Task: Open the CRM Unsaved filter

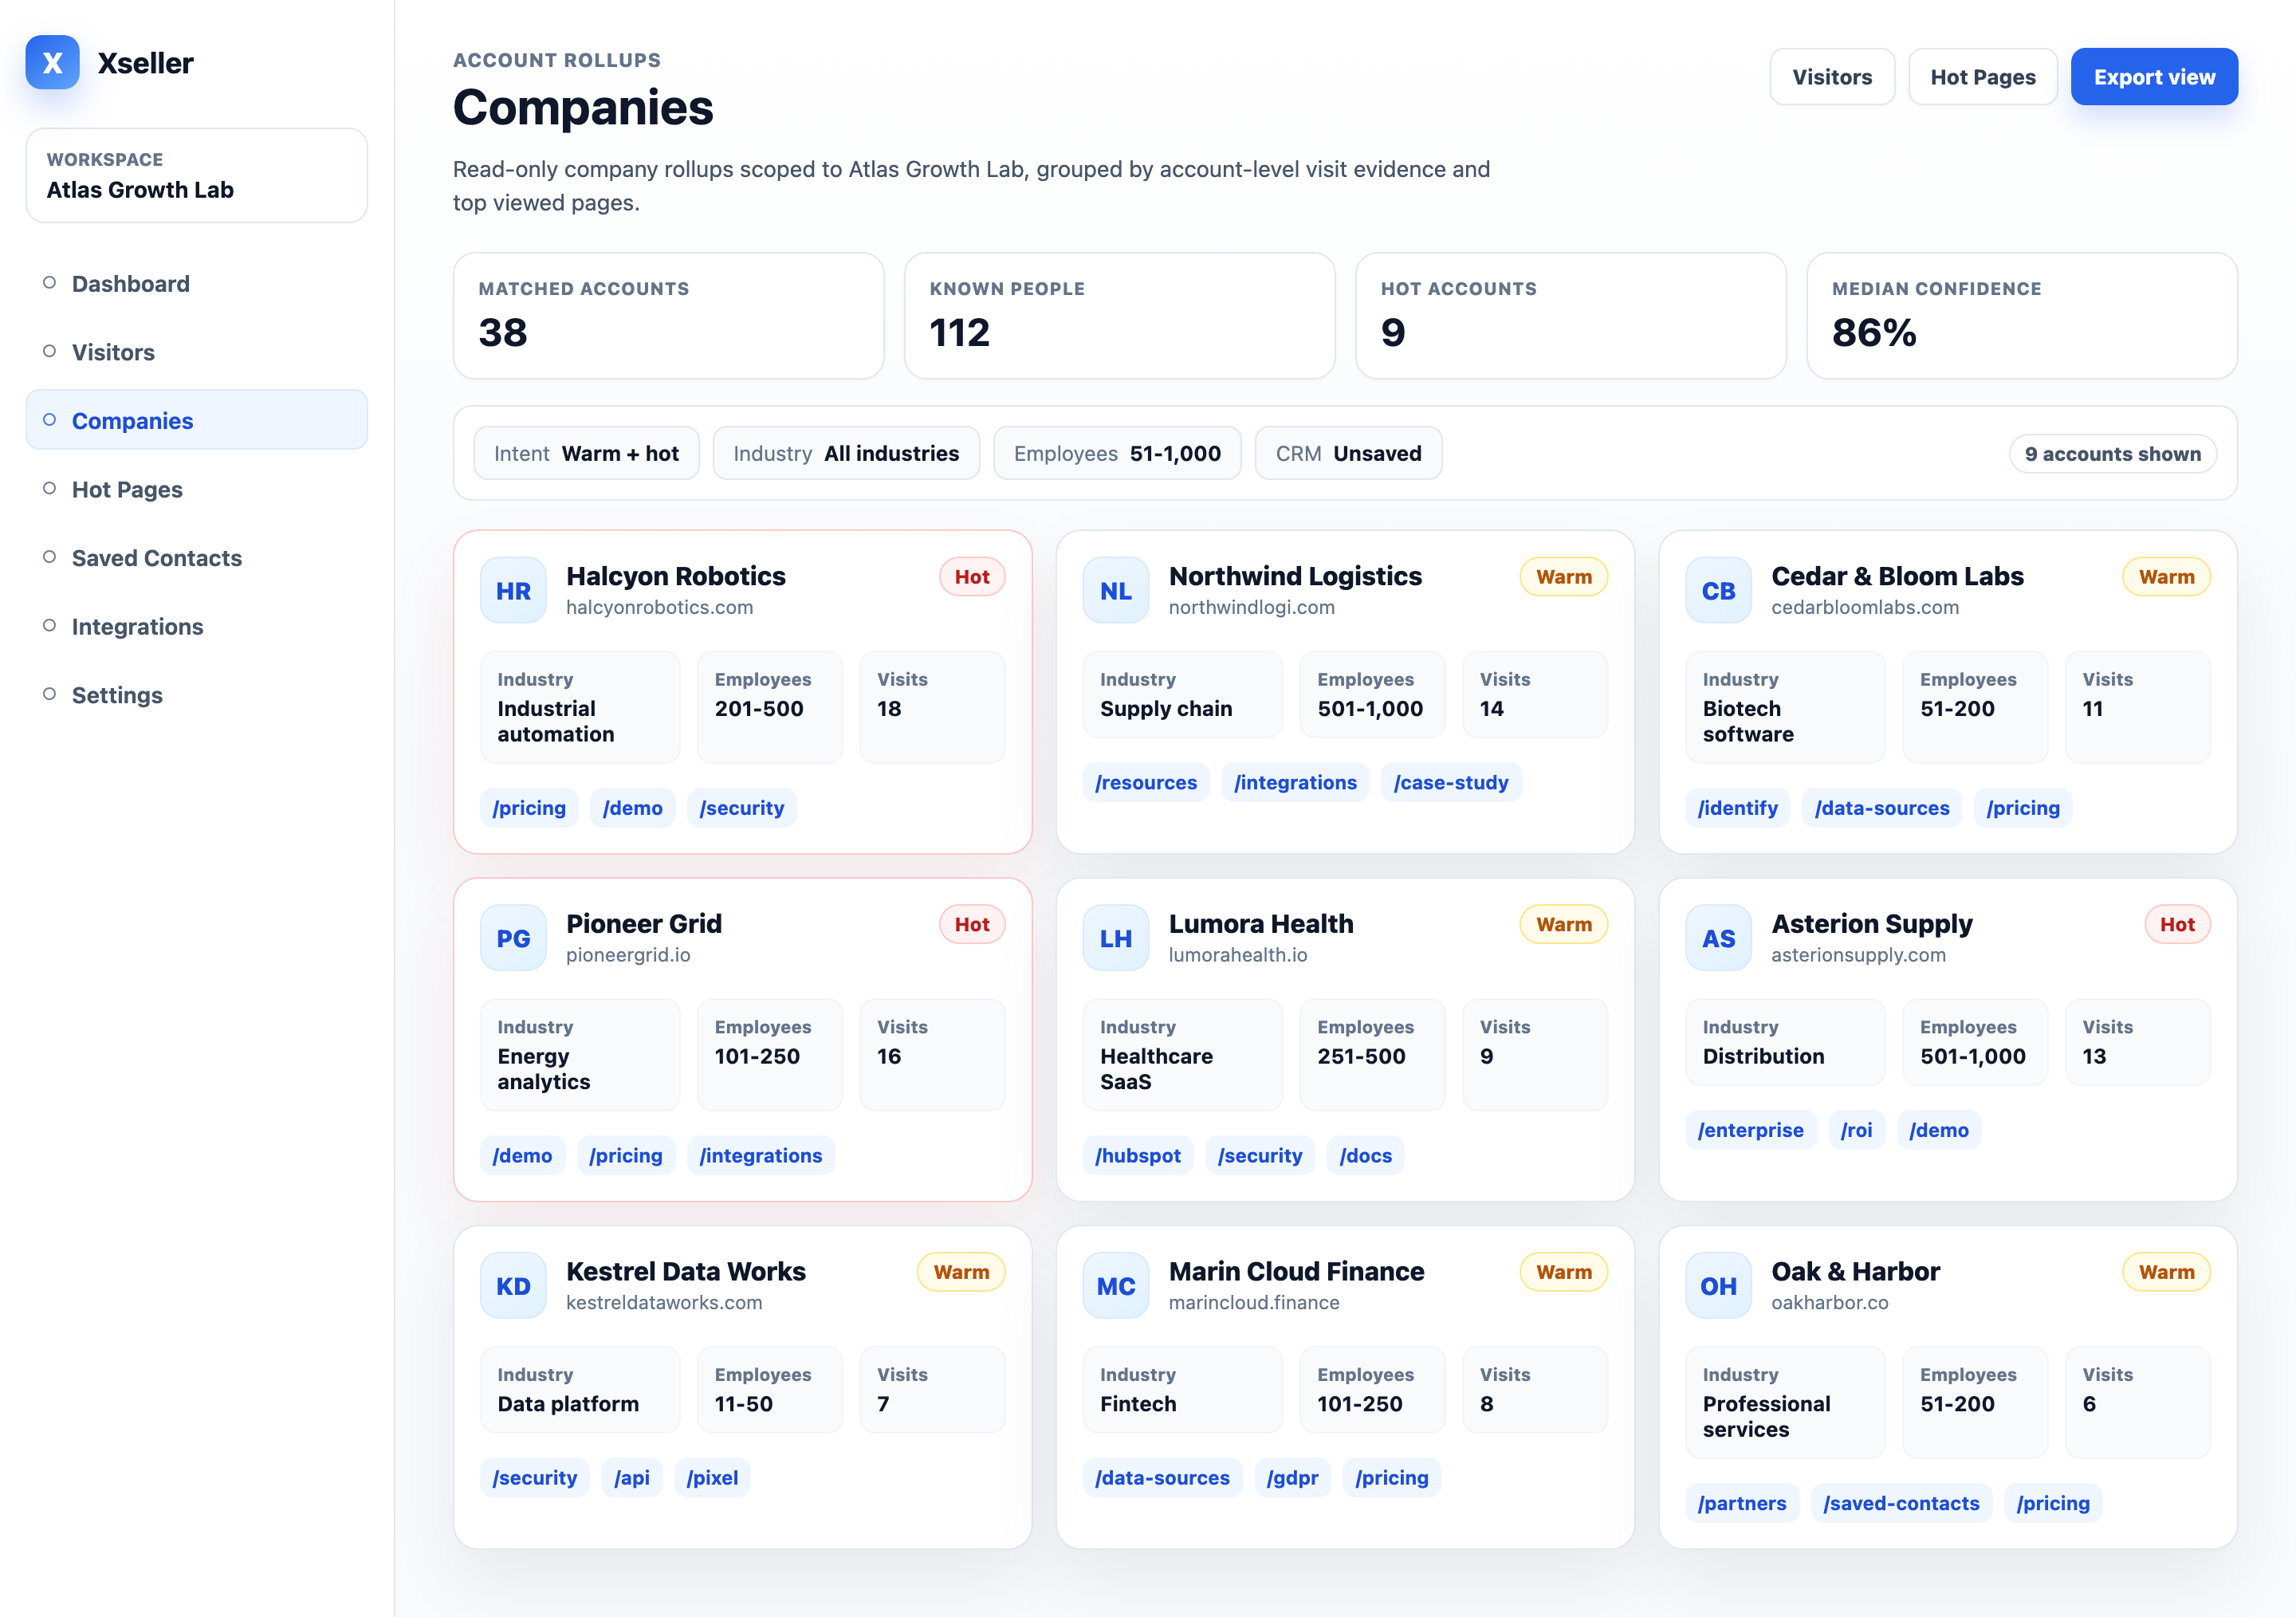Action: click(x=1348, y=453)
